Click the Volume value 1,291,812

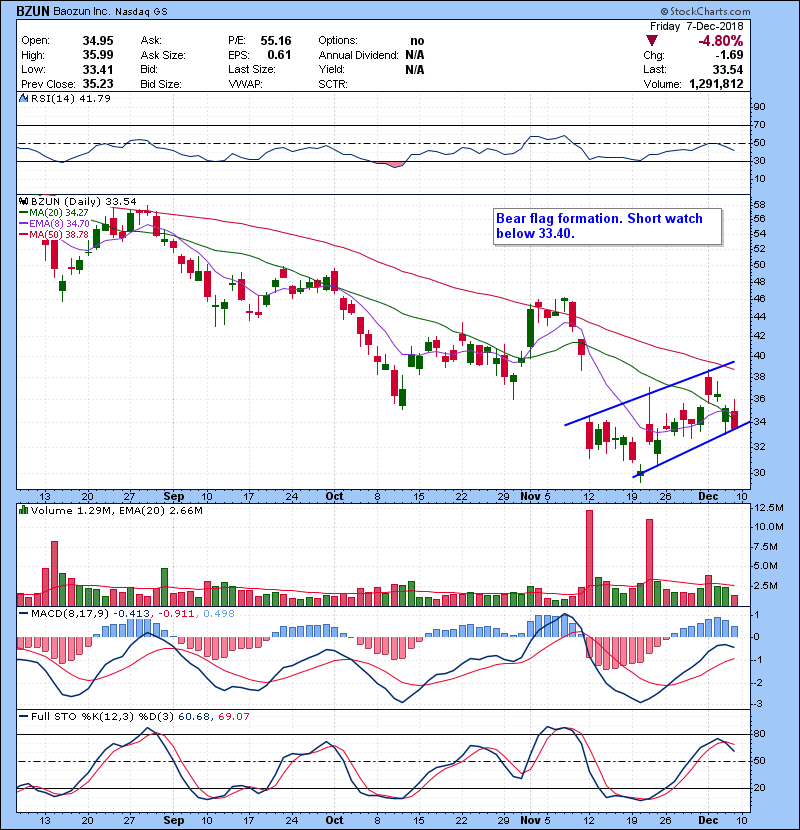pos(716,84)
